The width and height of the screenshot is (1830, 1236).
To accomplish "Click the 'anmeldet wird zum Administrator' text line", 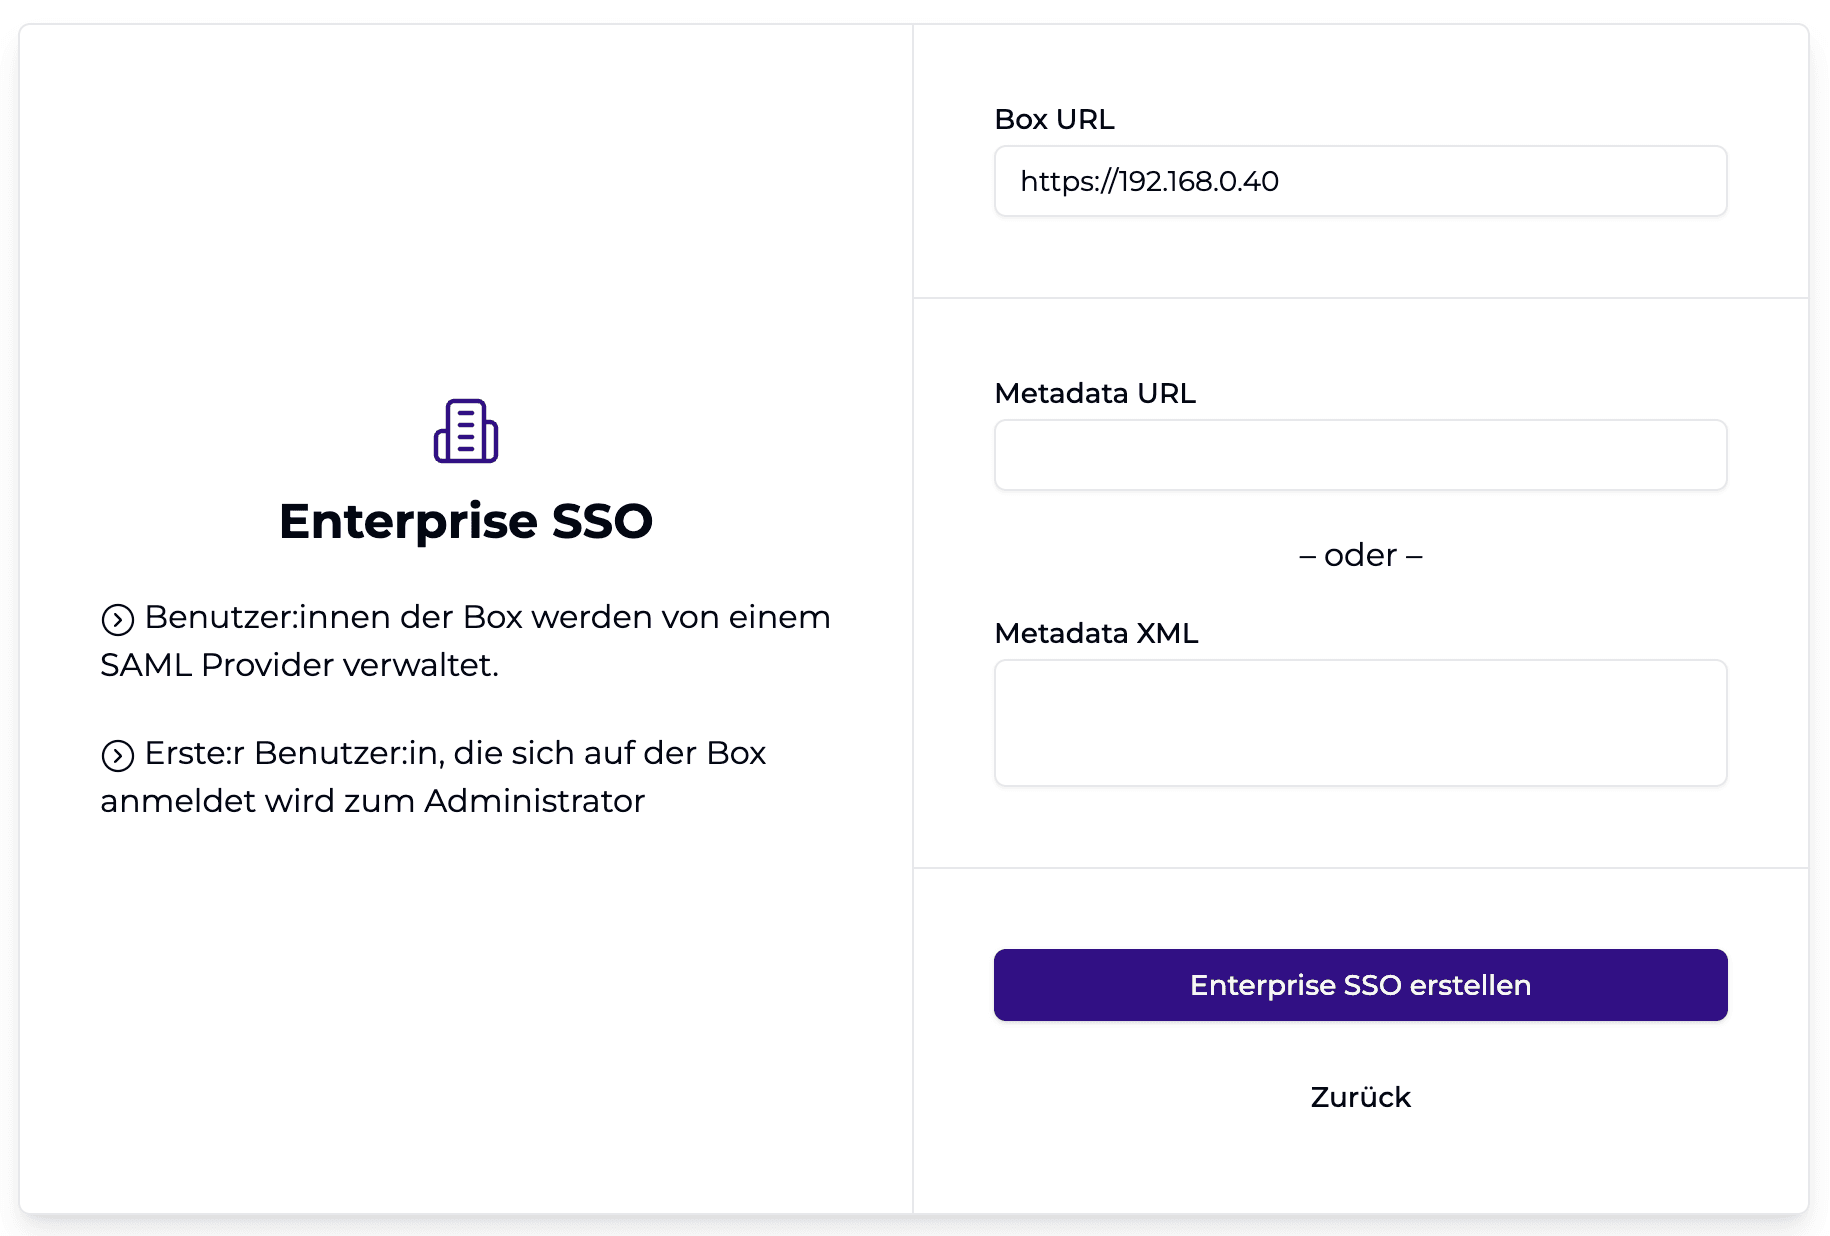I will click(373, 801).
